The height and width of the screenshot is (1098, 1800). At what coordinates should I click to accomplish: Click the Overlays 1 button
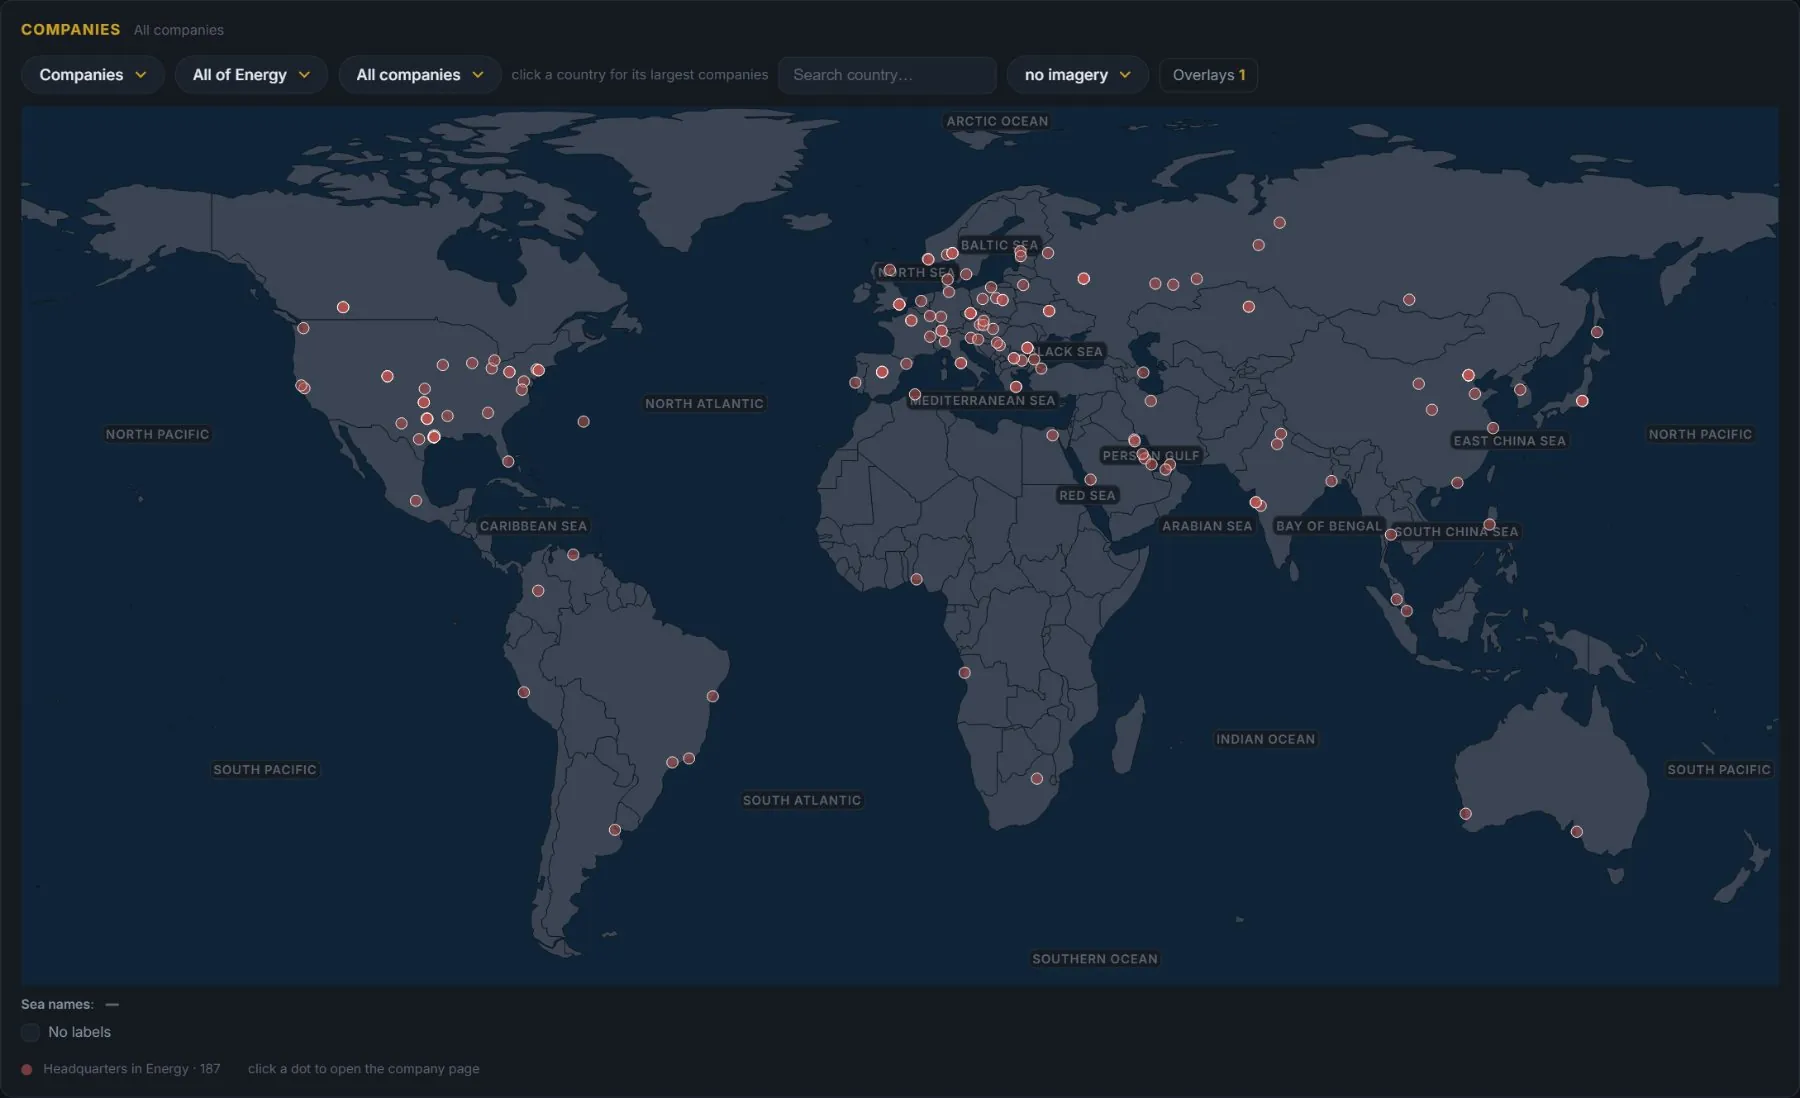coord(1208,75)
